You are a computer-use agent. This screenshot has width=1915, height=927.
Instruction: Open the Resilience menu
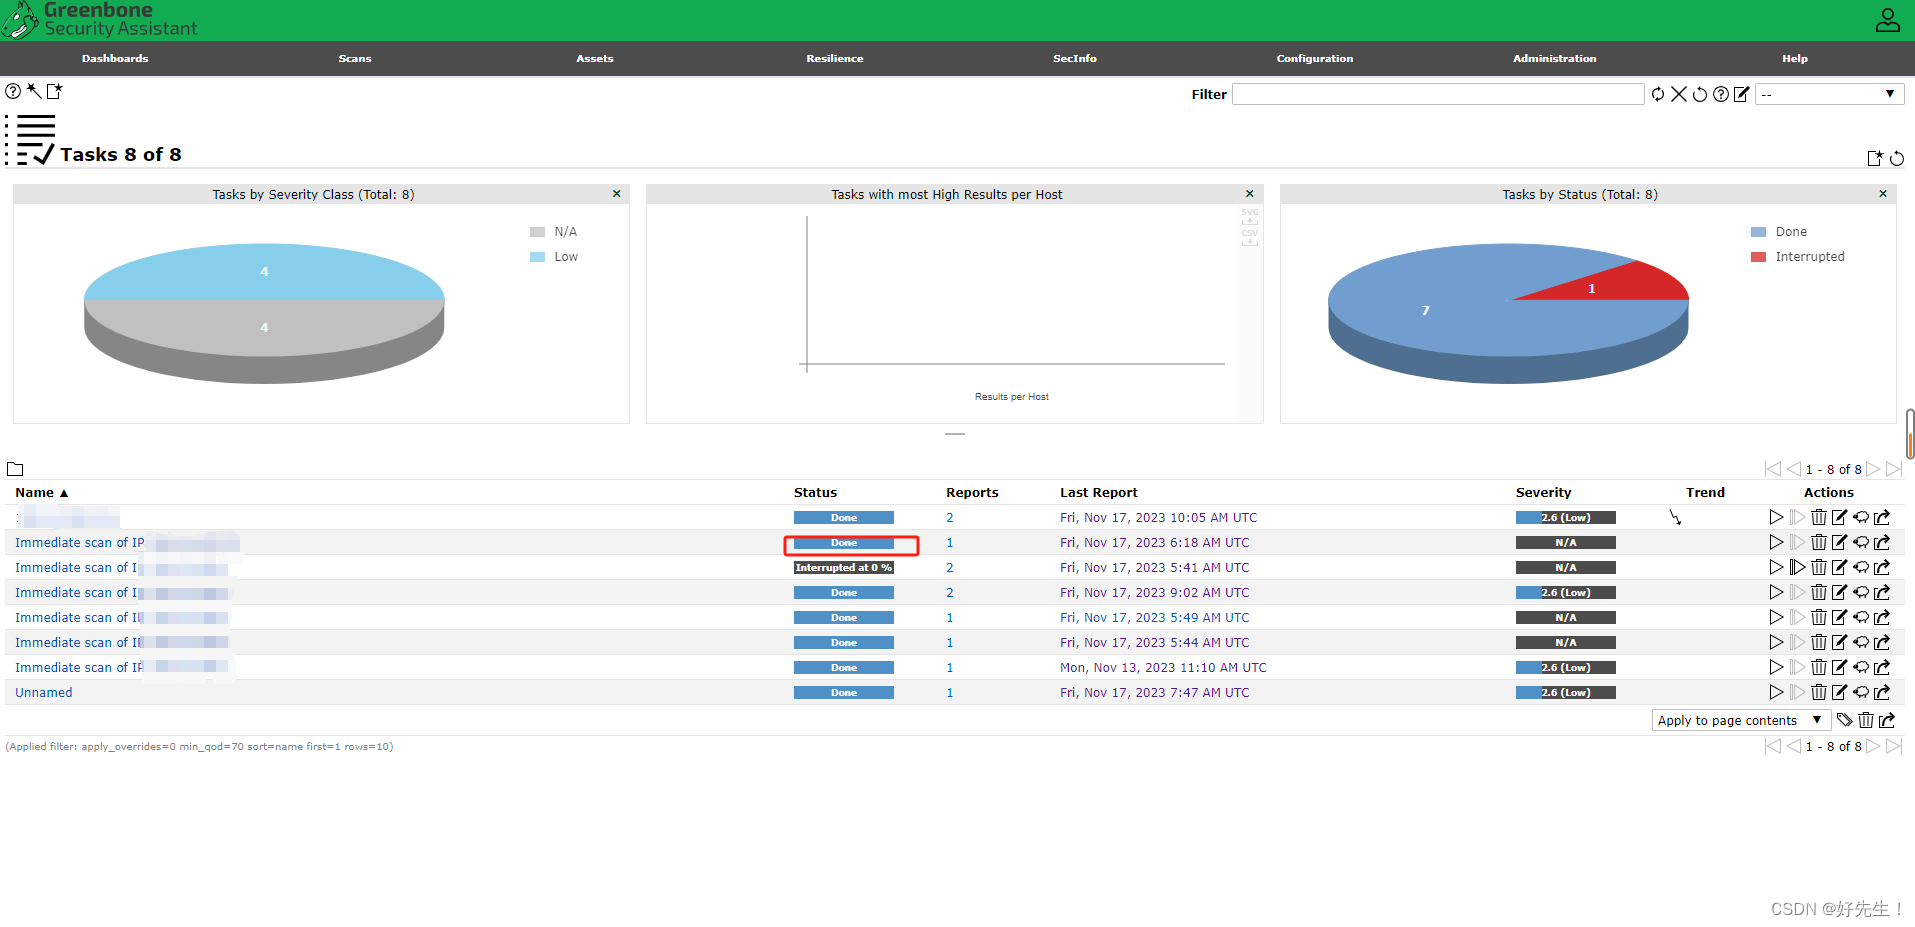tap(835, 58)
